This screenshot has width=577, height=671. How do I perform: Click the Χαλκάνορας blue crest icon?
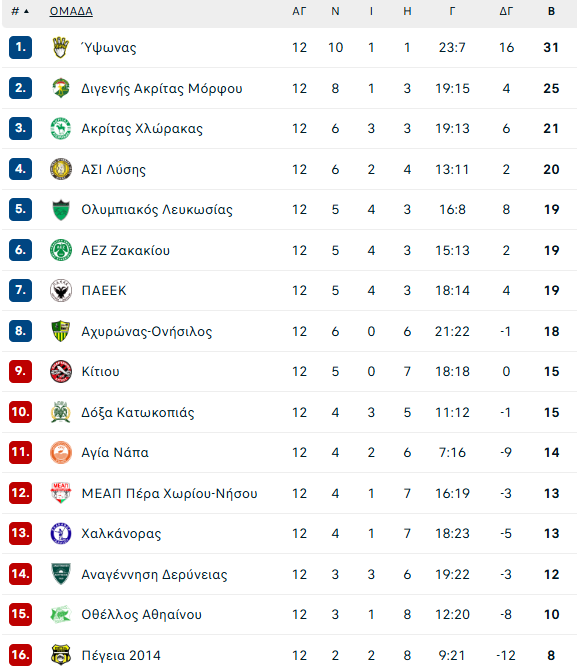pos(61,533)
